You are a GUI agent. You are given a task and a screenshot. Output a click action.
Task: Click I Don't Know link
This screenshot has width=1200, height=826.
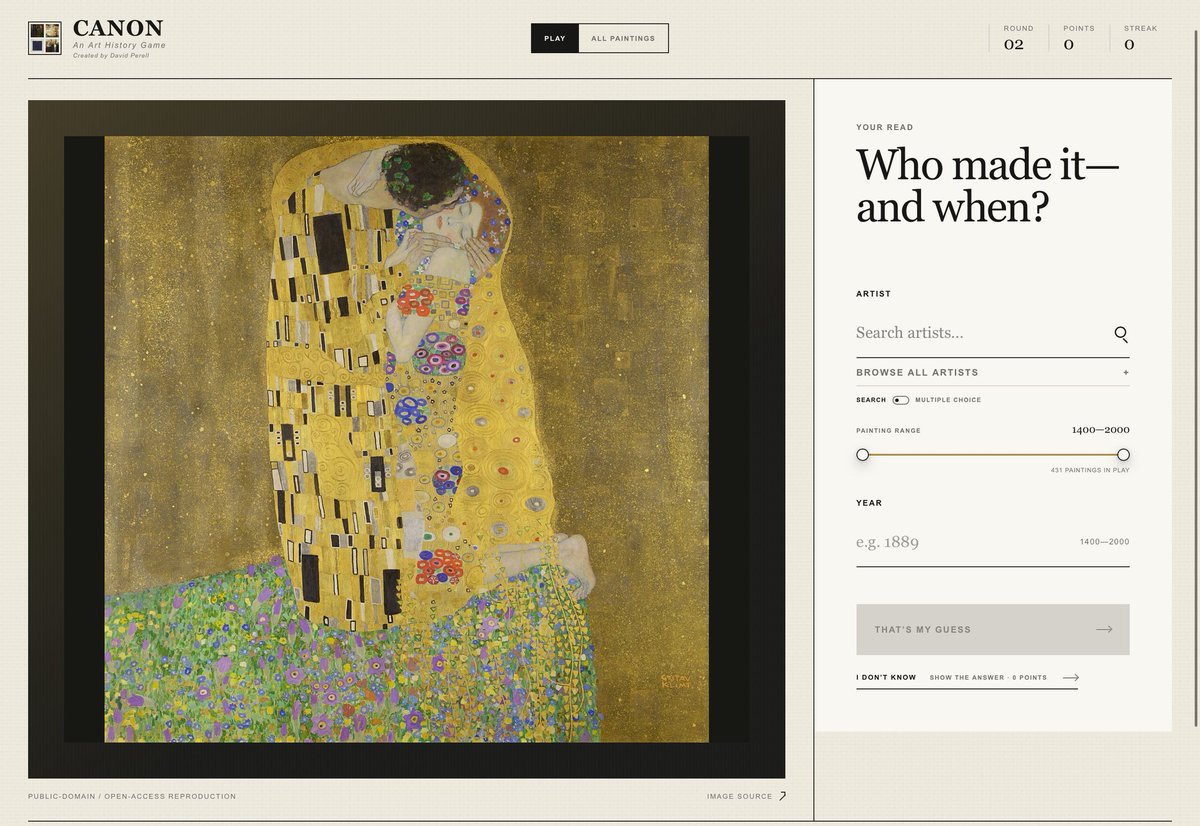pos(886,678)
